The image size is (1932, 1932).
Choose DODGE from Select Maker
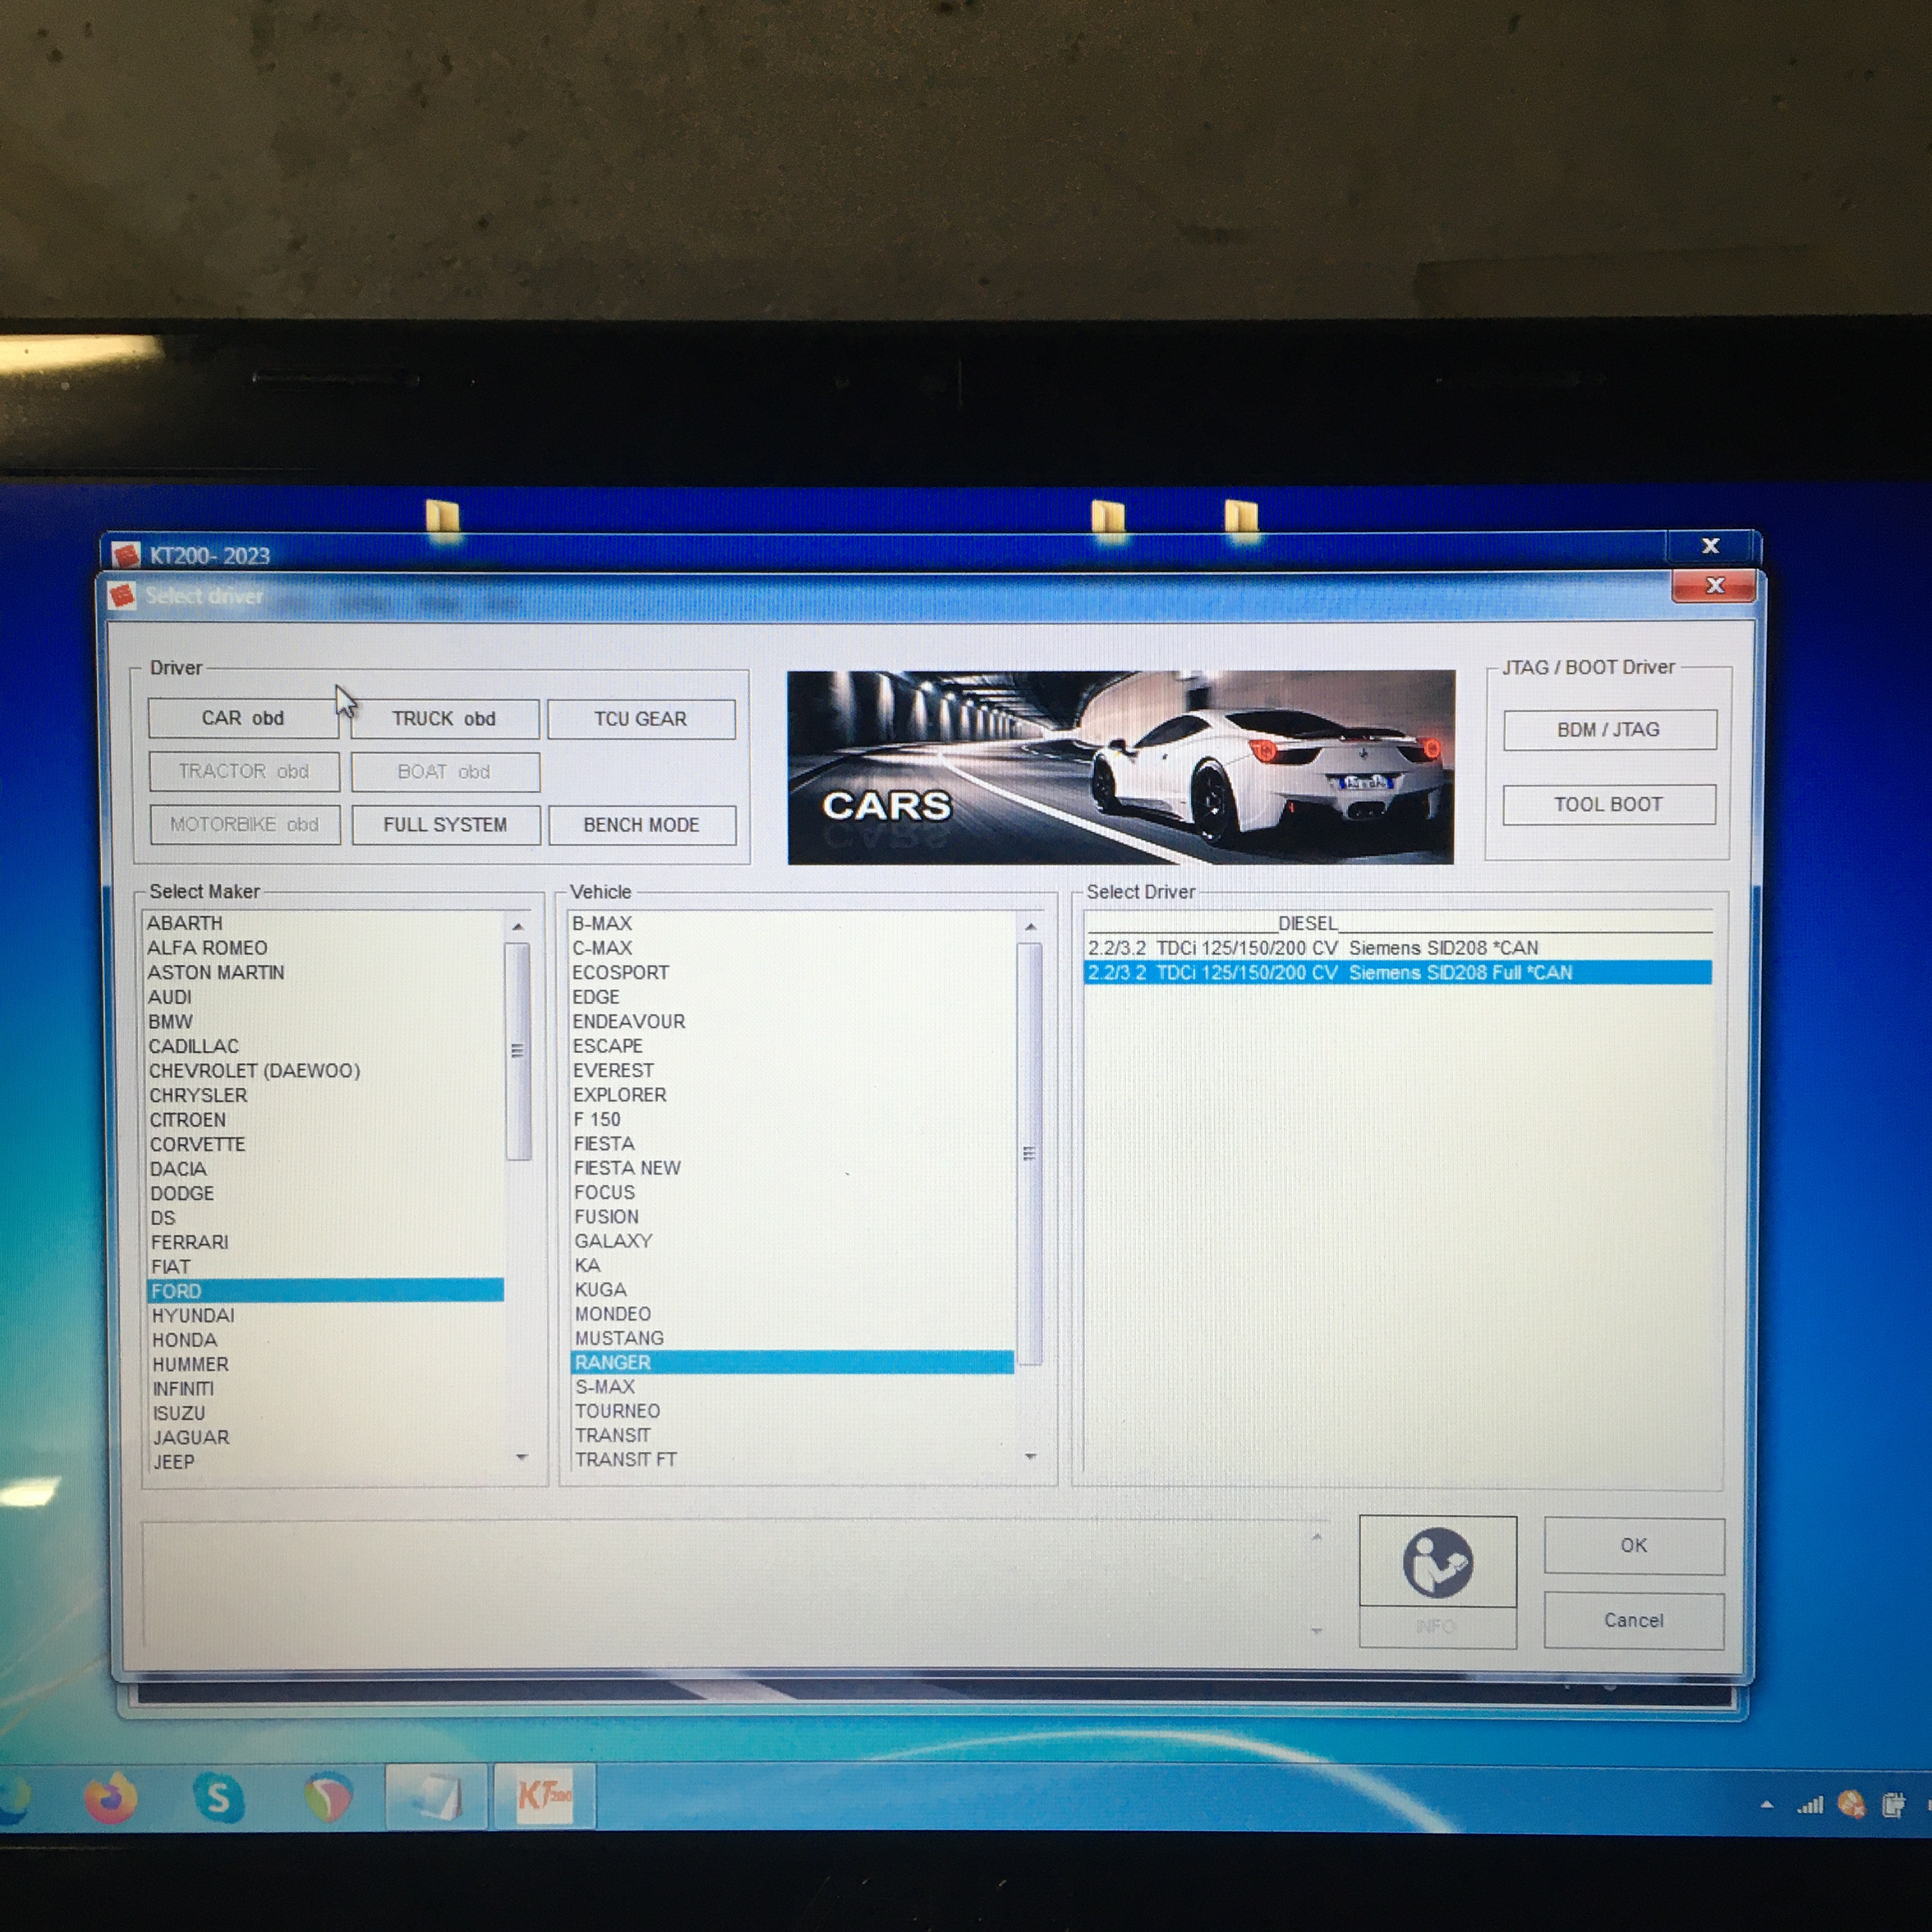pyautogui.click(x=182, y=1194)
